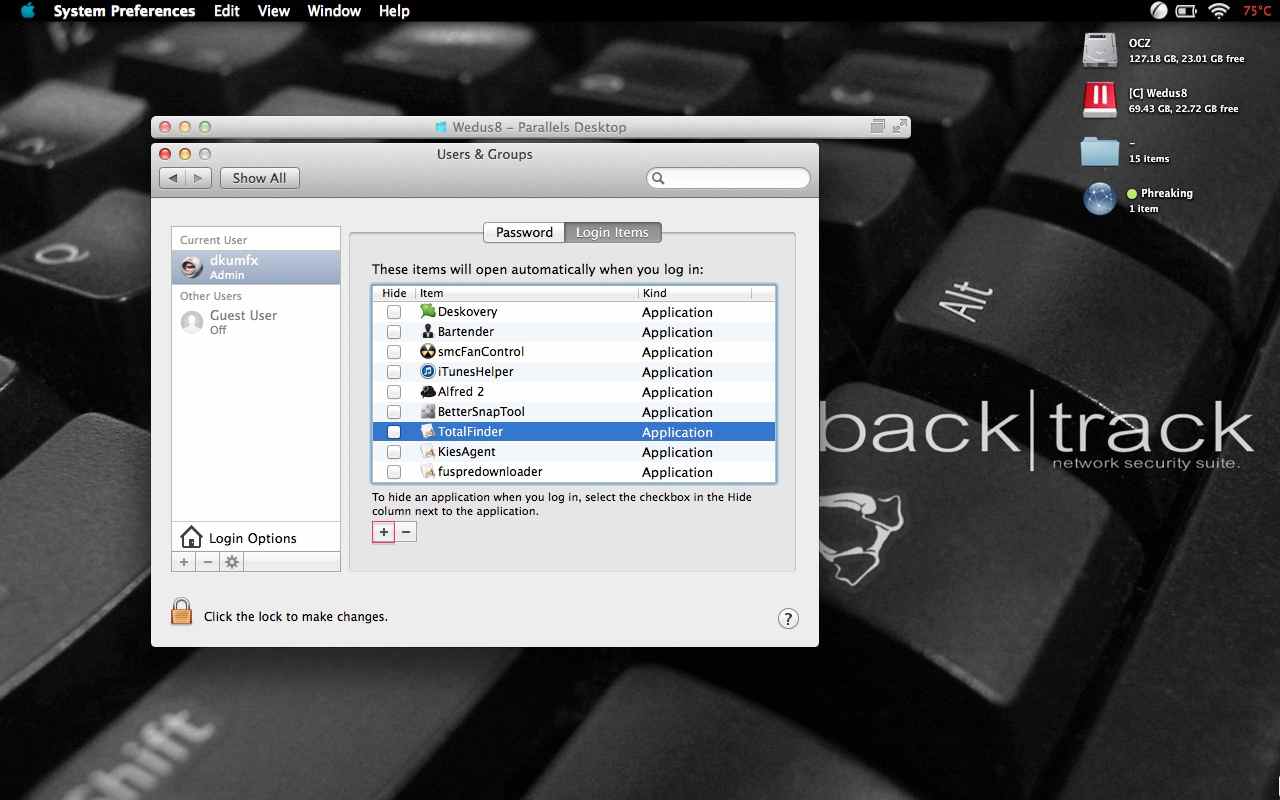This screenshot has width=1280, height=800.
Task: Click the BetterSnapTool app icon
Action: [428, 412]
